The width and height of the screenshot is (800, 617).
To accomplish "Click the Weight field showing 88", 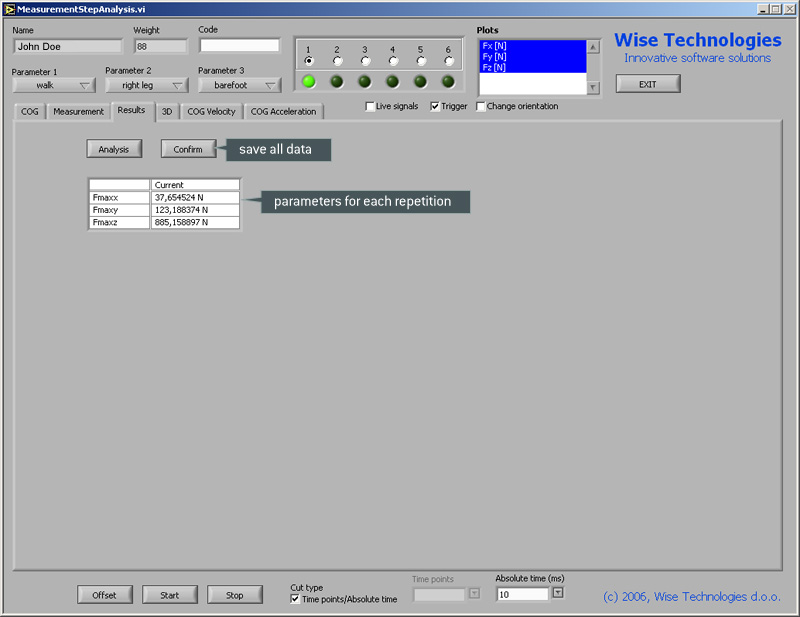I will [x=160, y=46].
